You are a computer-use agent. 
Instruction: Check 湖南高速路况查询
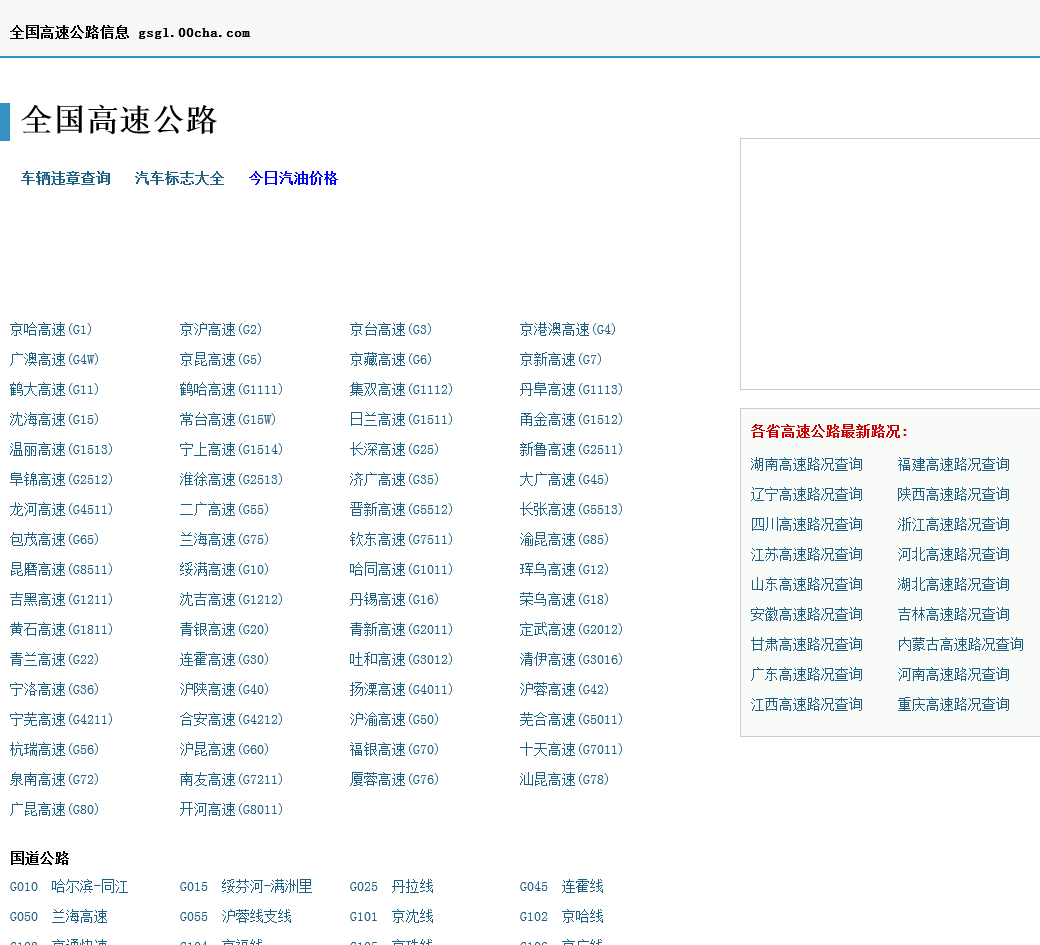pos(807,464)
